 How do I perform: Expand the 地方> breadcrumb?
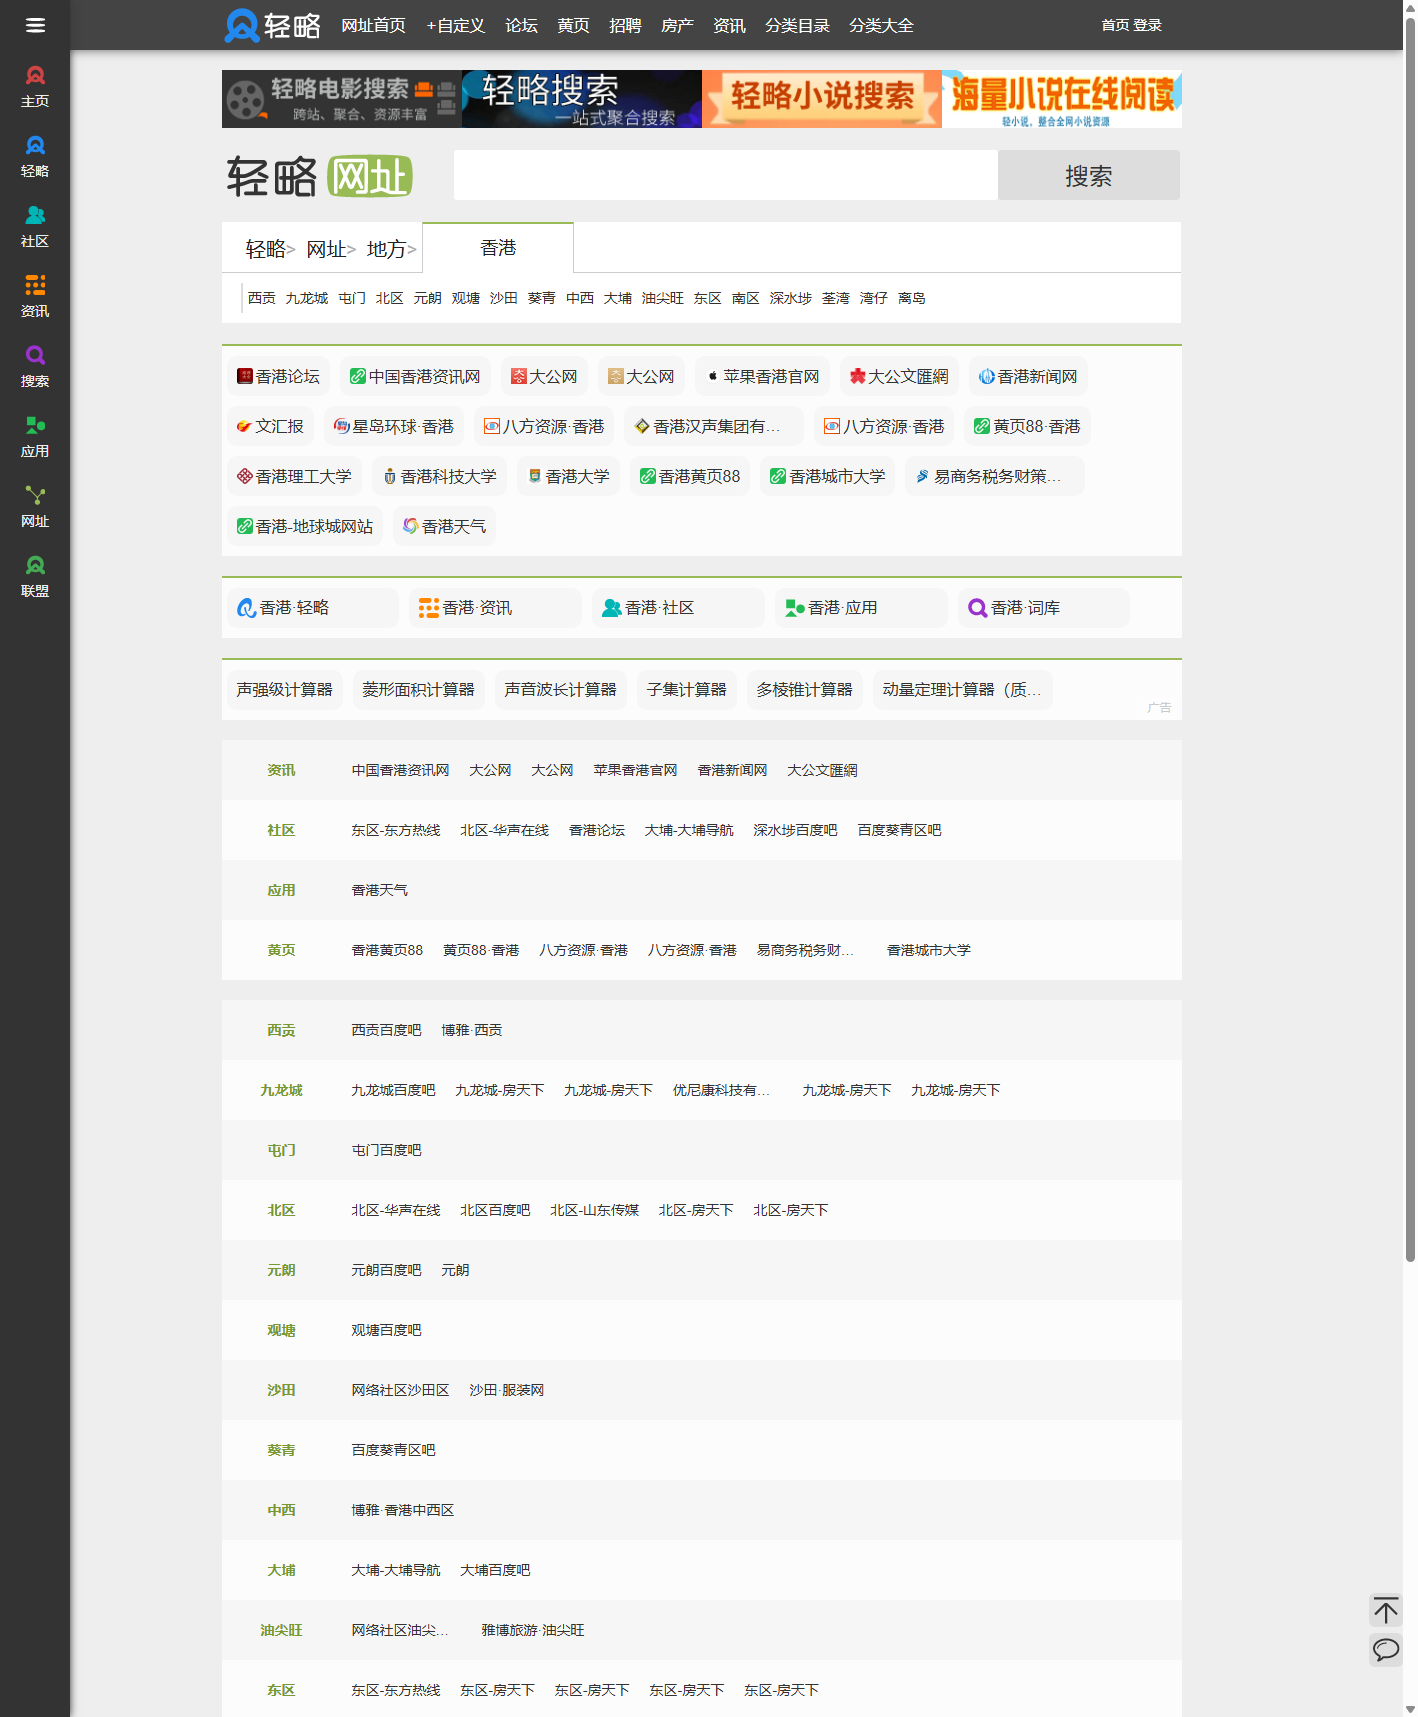coord(390,249)
